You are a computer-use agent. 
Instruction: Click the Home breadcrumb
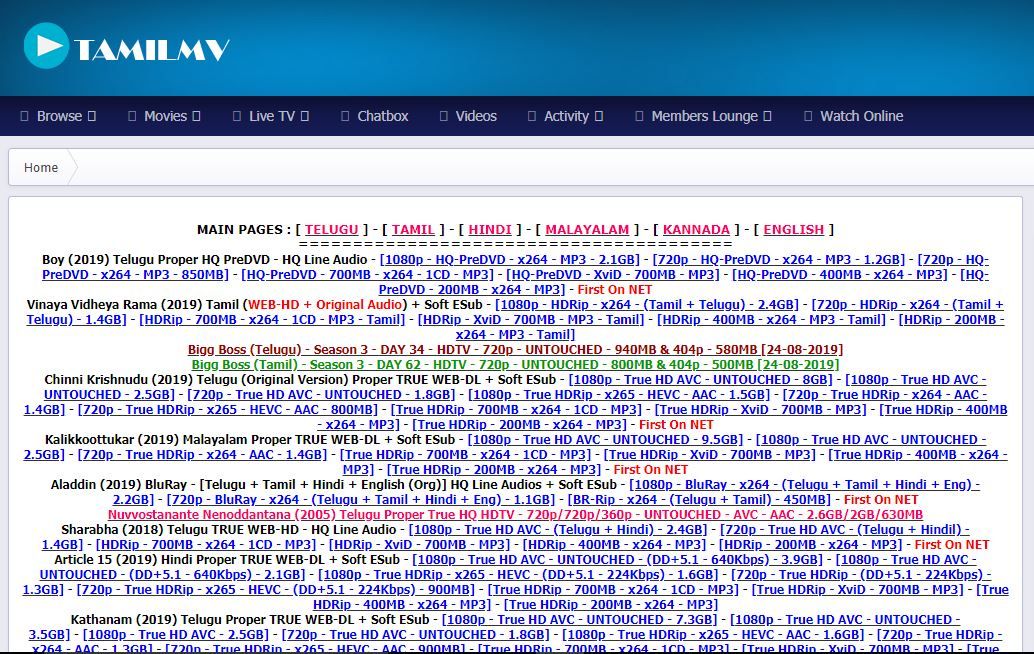tap(41, 167)
